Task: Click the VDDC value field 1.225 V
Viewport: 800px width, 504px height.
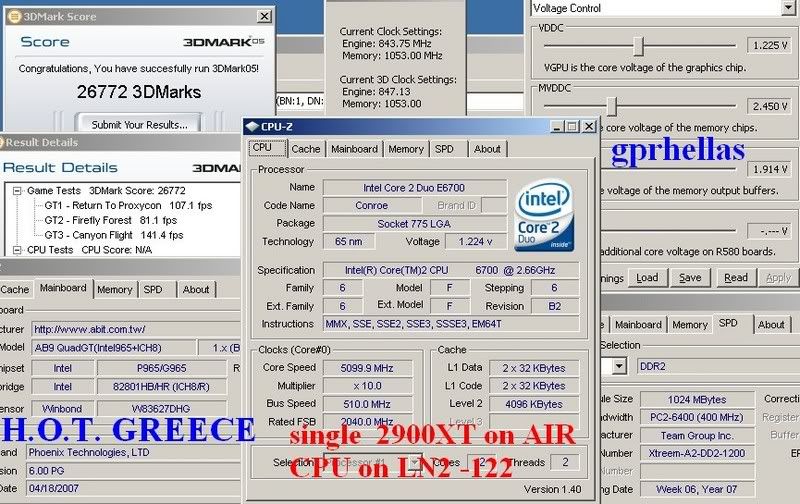Action: tap(770, 45)
